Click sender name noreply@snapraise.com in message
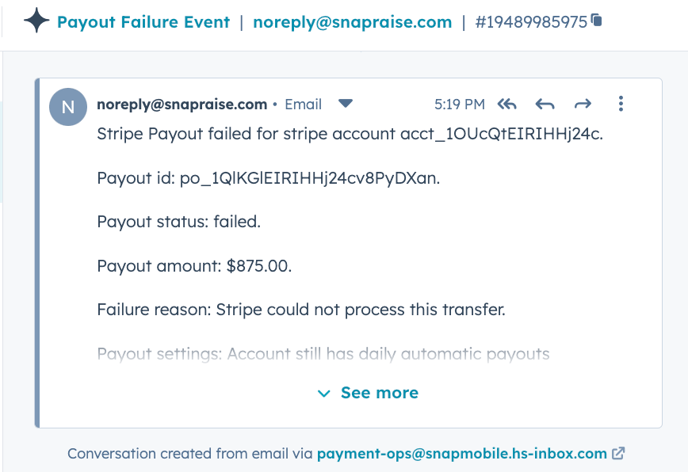Screen dimensions: 688x472 click(182, 104)
